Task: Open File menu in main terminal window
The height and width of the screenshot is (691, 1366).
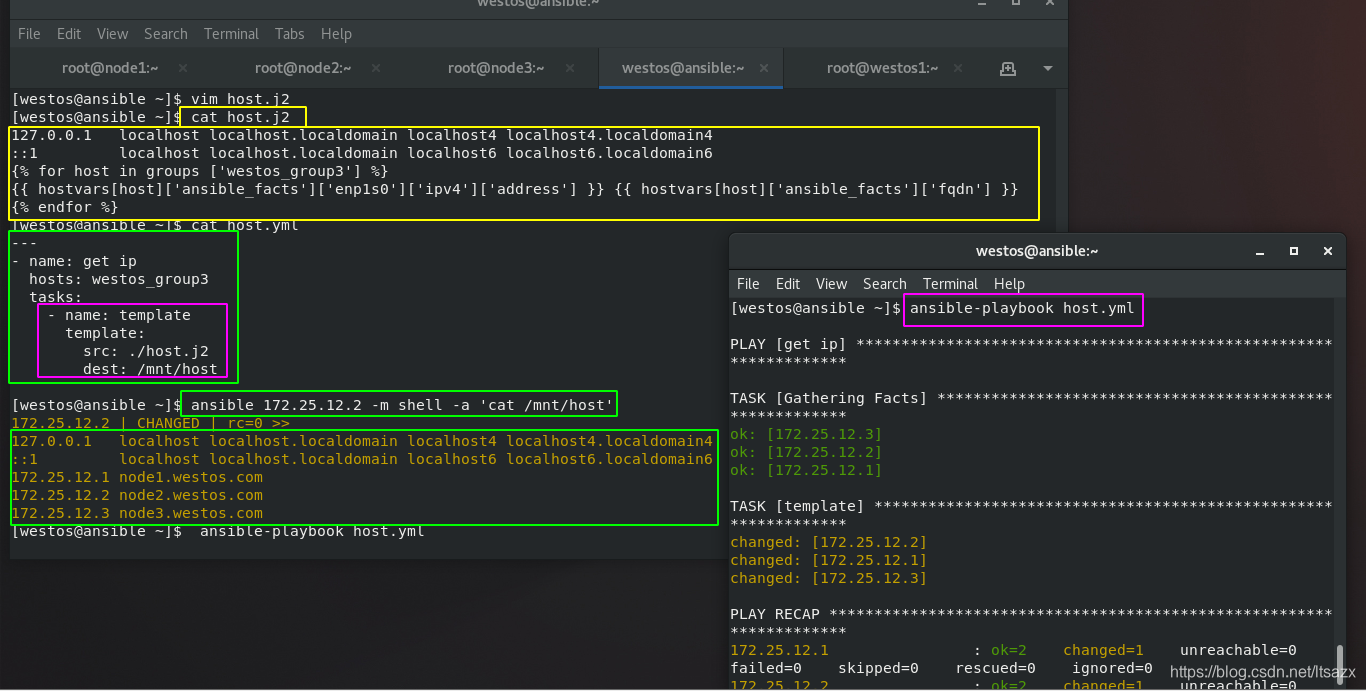Action: [29, 33]
